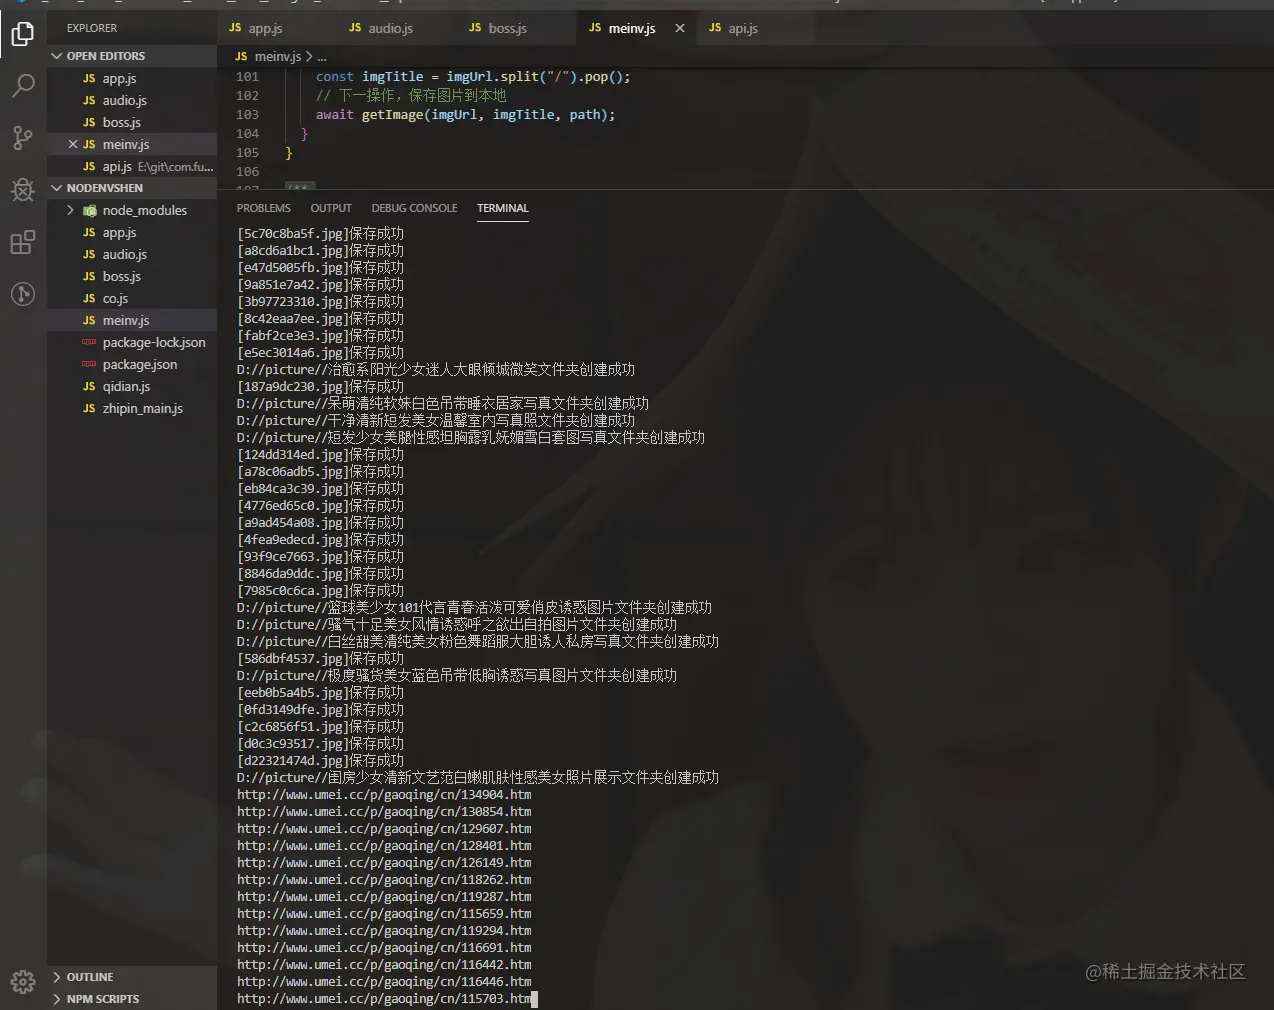Image resolution: width=1274 pixels, height=1010 pixels.
Task: Open the GitLens icon in activity bar
Action: click(22, 294)
